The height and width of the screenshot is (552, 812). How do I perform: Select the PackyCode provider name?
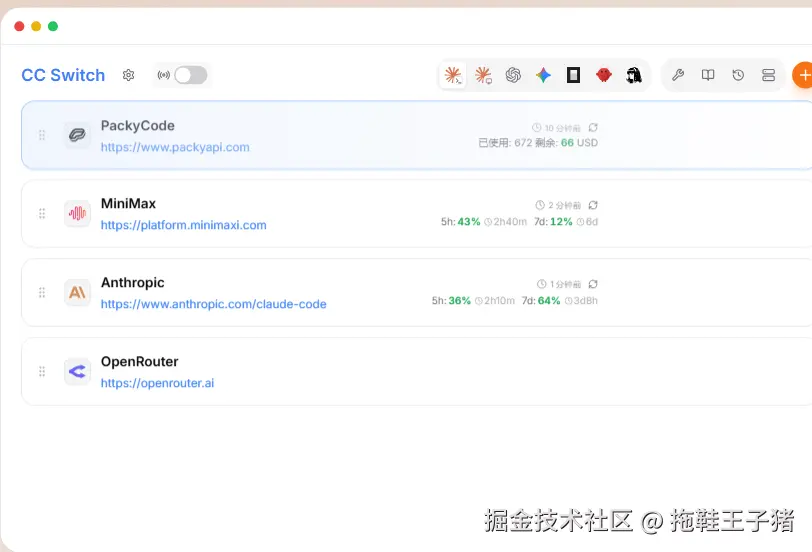tap(138, 126)
